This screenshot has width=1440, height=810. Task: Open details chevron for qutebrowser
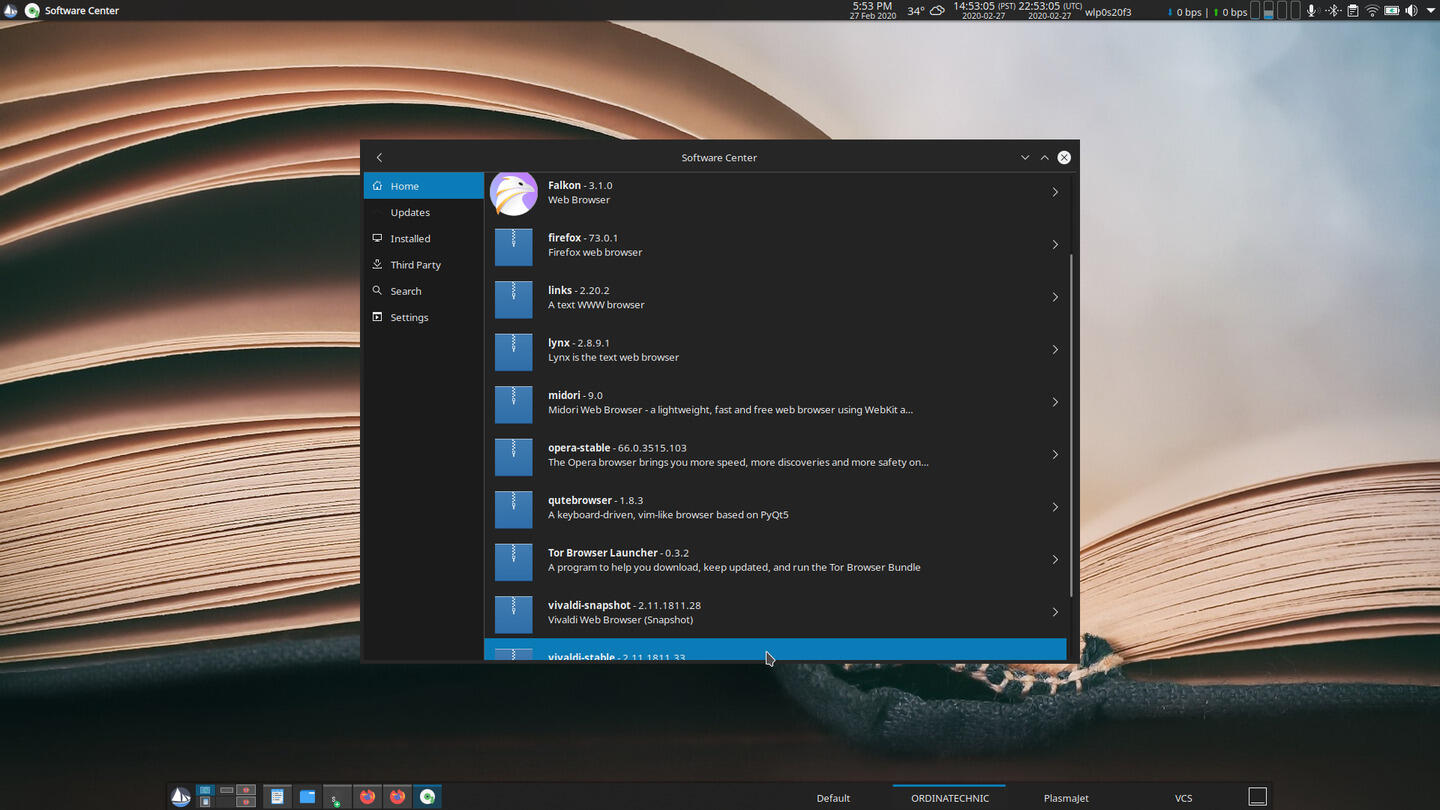(x=1055, y=507)
